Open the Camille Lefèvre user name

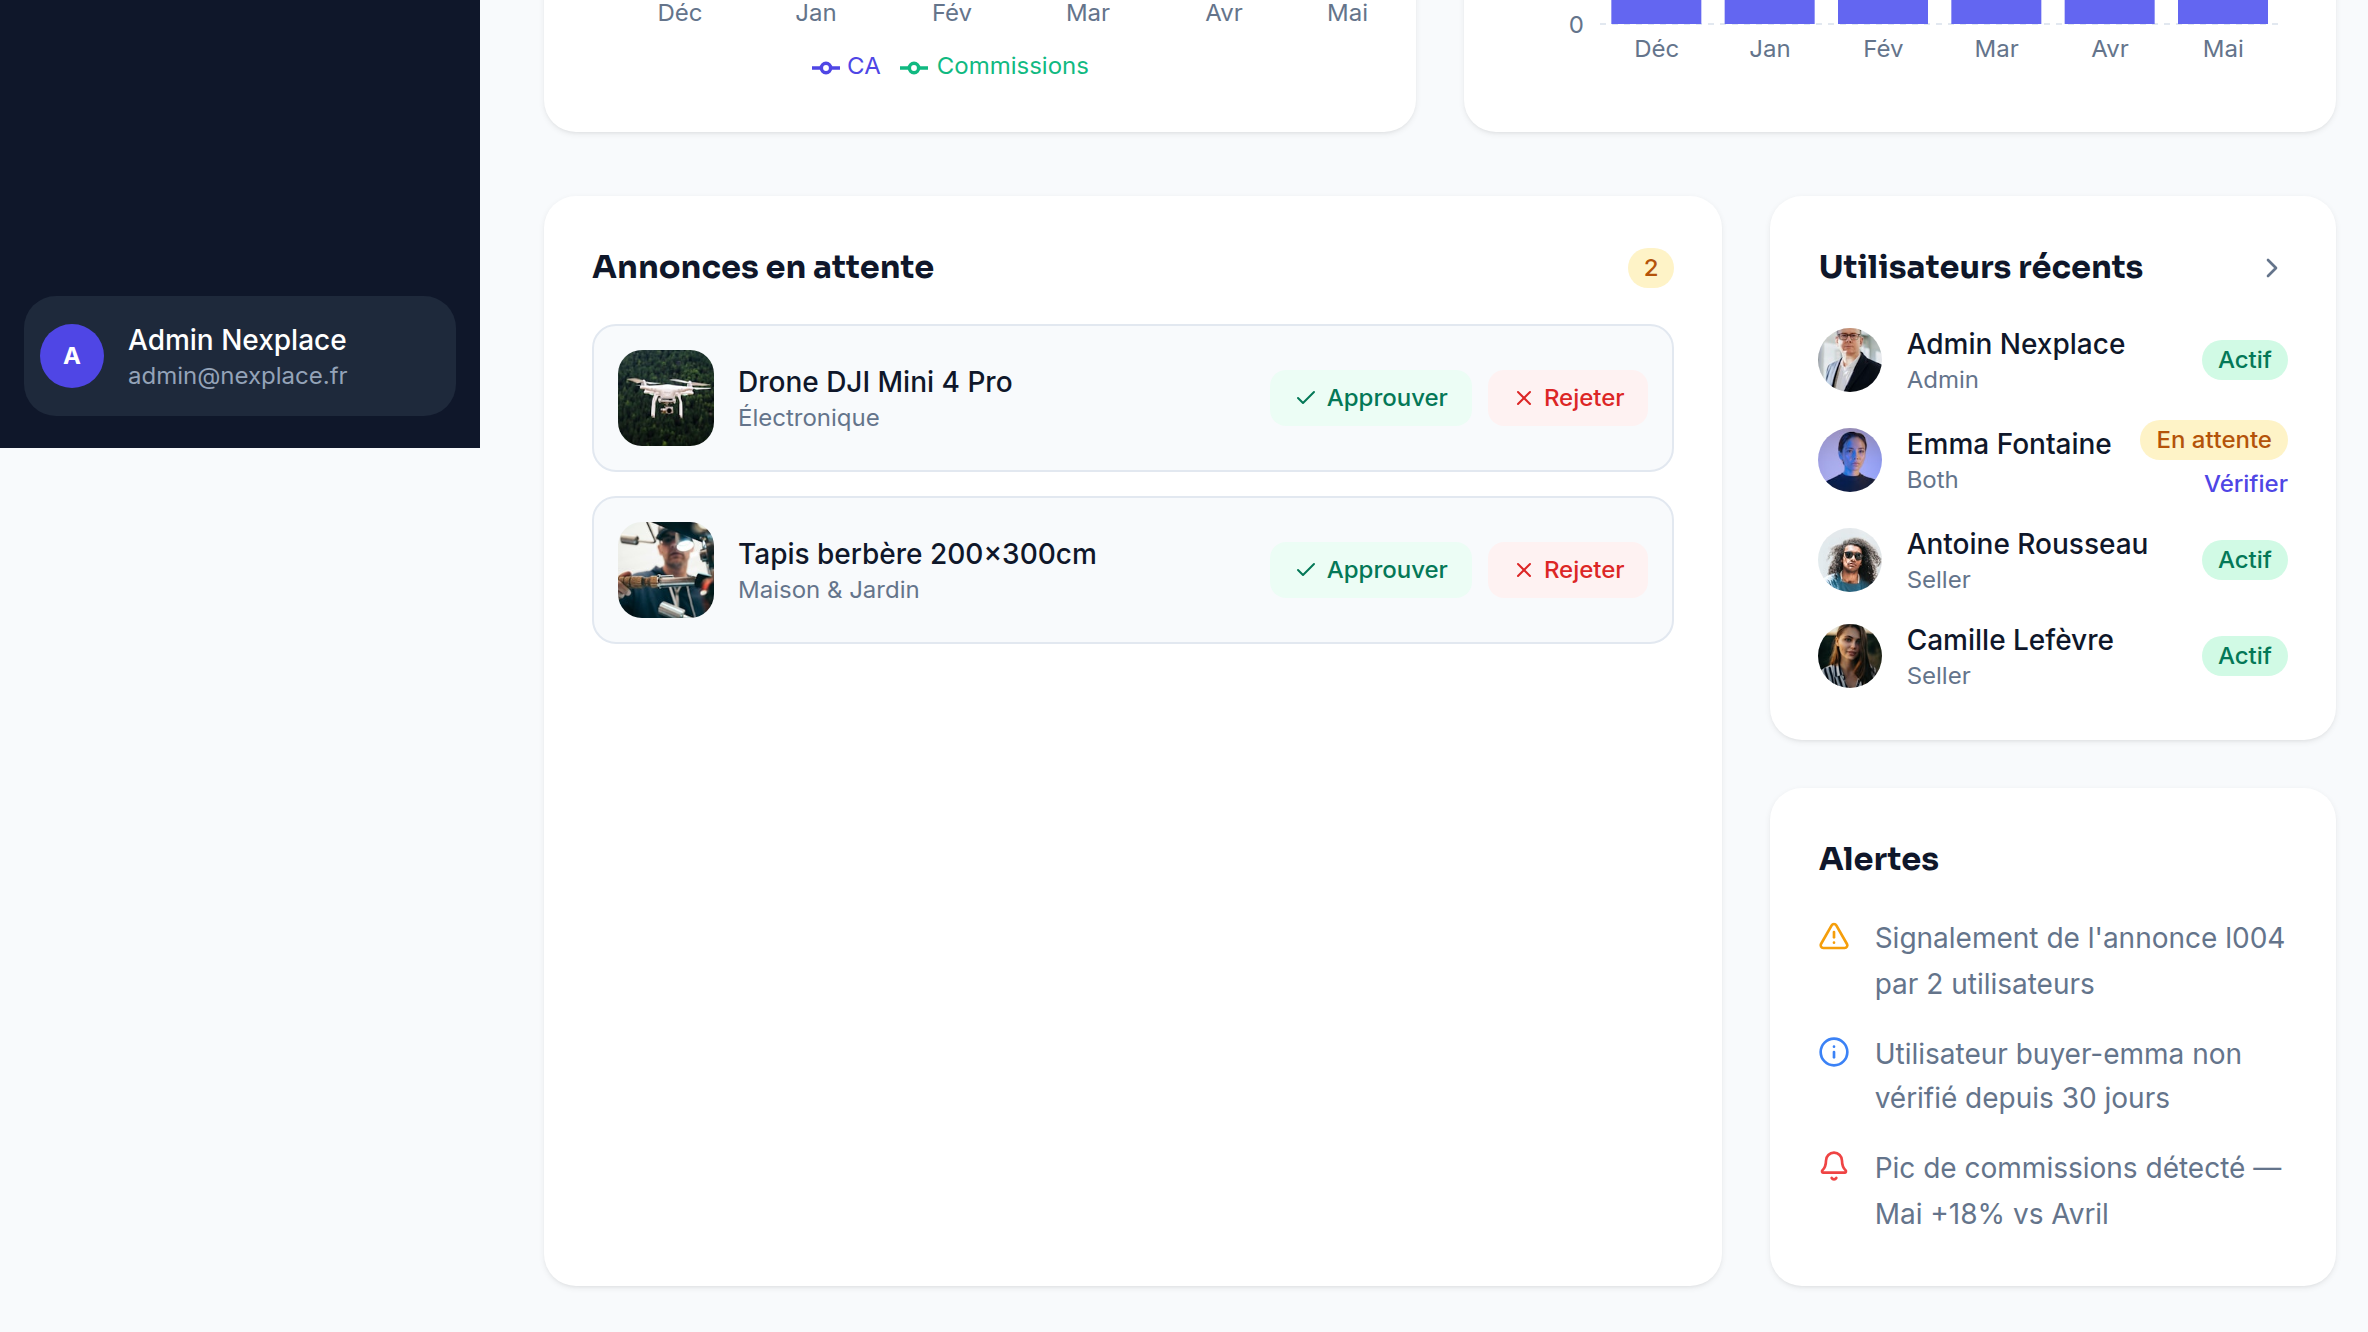point(2010,640)
